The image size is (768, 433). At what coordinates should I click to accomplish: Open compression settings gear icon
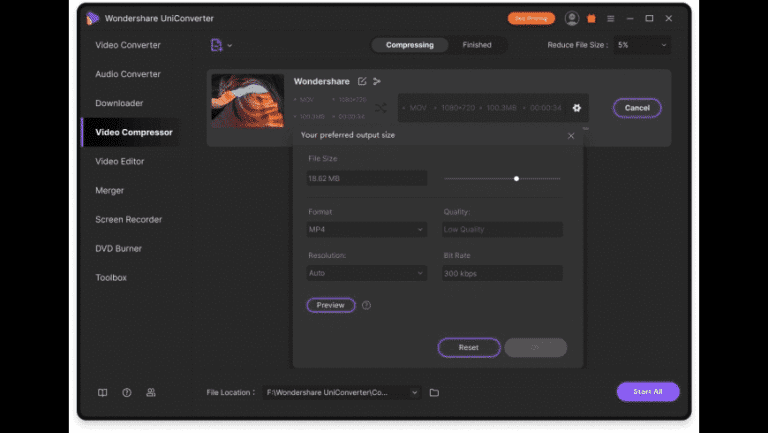576,108
